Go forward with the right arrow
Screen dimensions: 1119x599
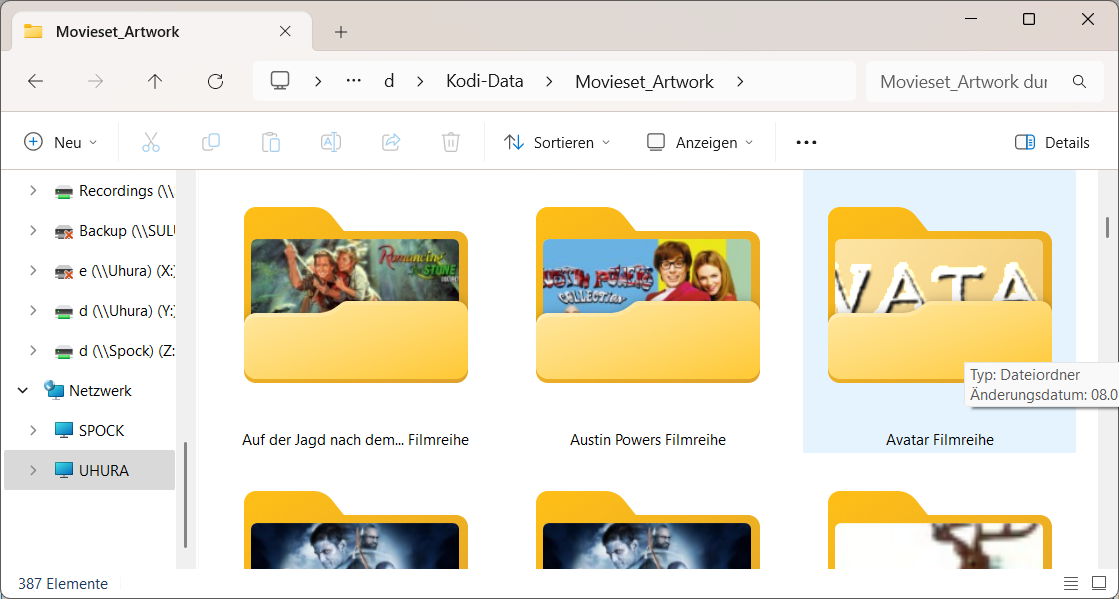click(x=95, y=81)
